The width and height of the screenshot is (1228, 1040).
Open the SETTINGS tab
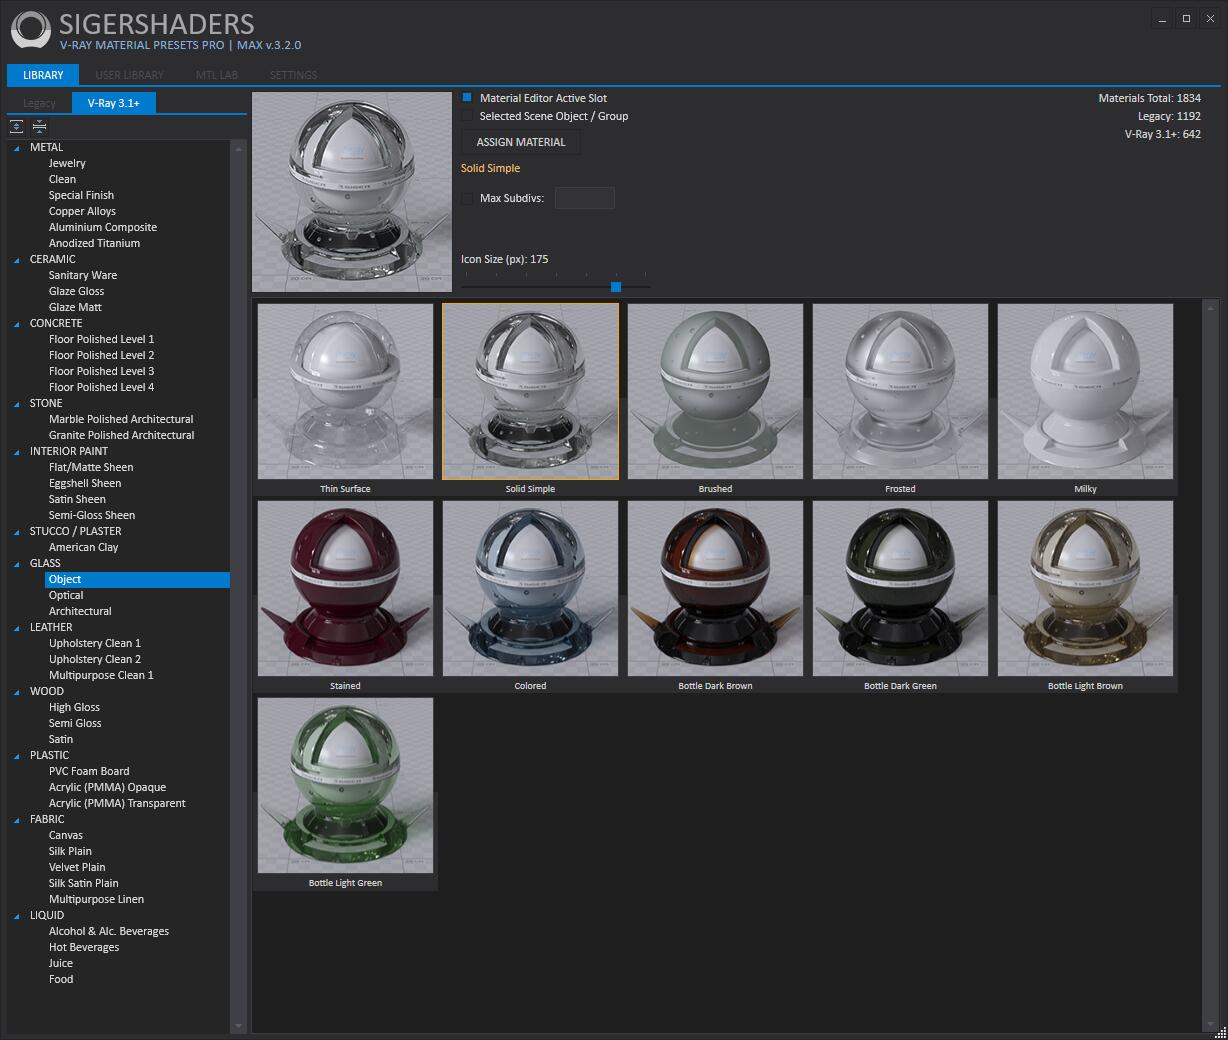tap(293, 75)
